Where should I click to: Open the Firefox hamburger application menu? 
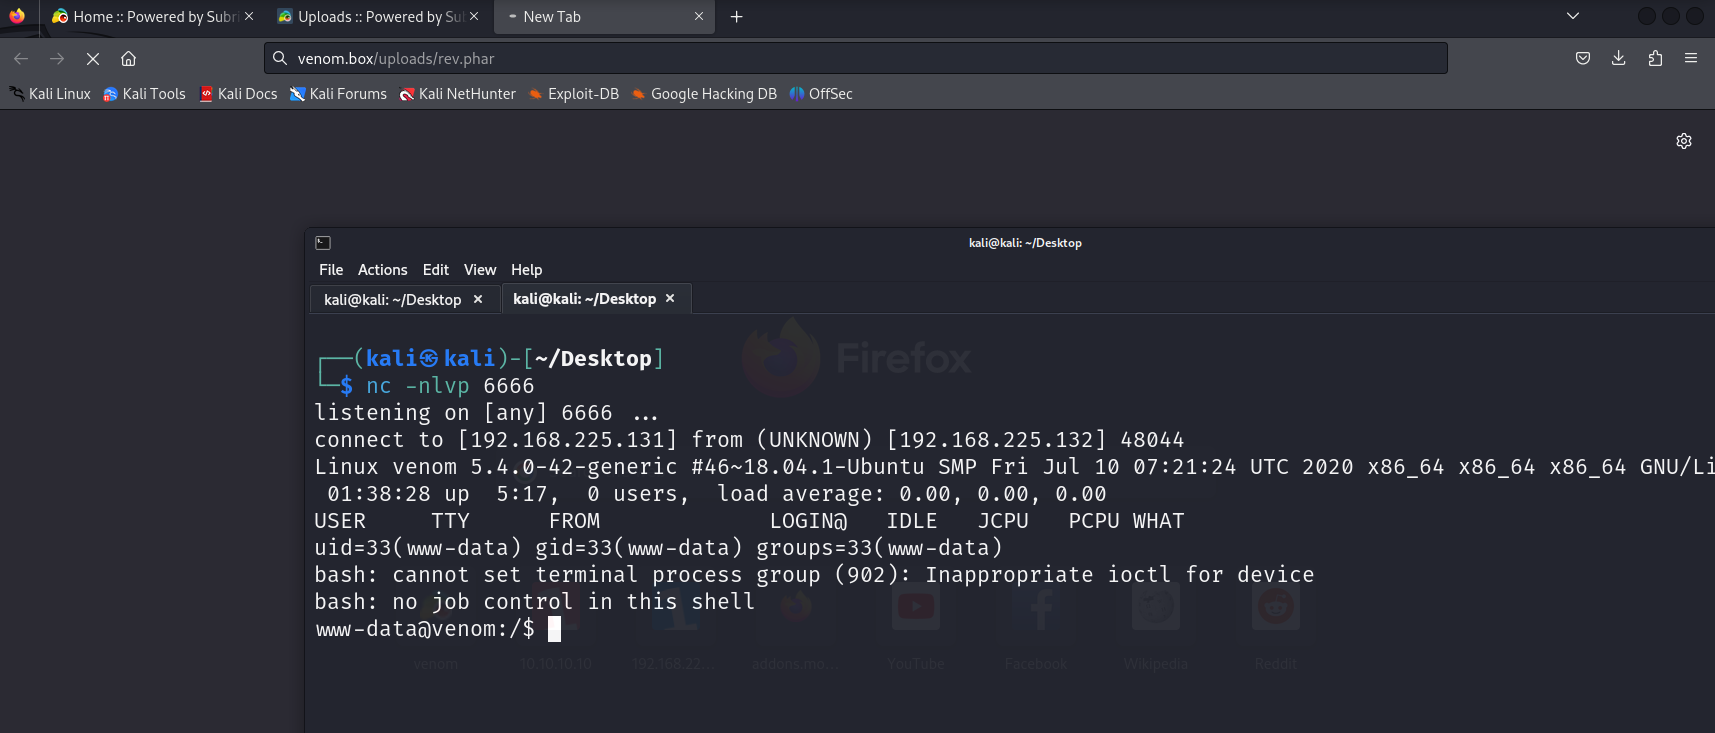(x=1691, y=59)
